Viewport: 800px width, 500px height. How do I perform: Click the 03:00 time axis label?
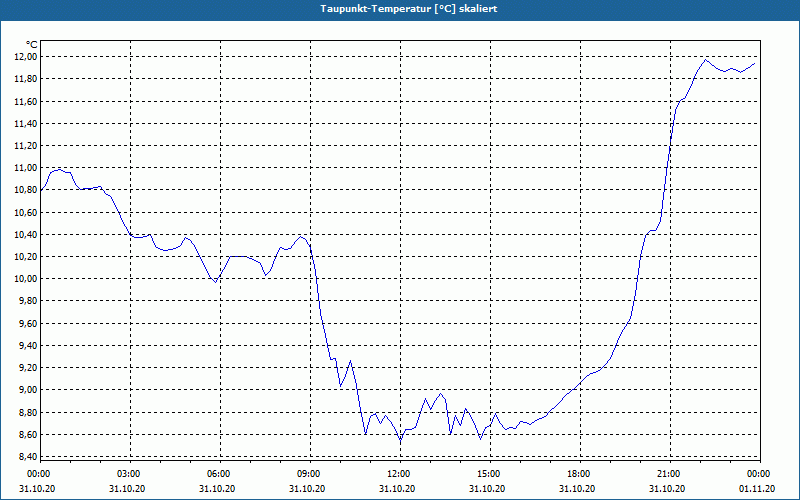pyautogui.click(x=131, y=474)
